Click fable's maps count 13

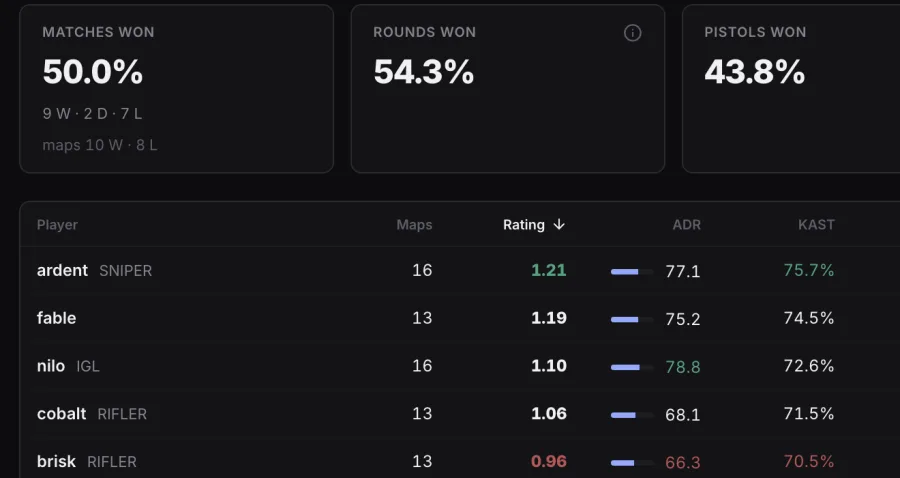[422, 318]
